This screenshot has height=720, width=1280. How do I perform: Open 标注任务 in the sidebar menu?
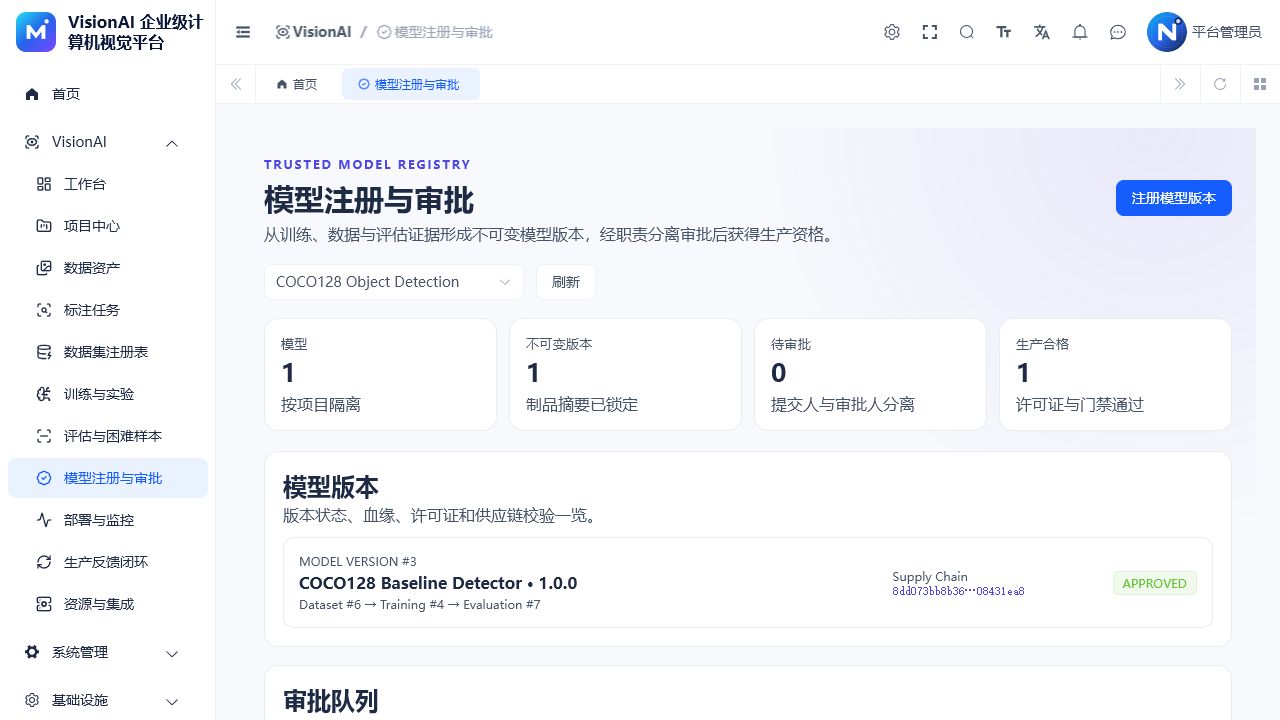click(x=108, y=310)
